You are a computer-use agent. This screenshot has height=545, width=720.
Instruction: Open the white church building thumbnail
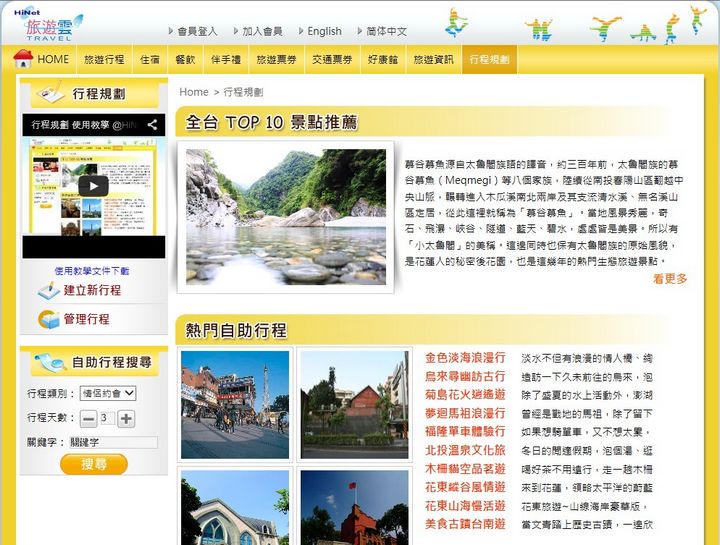click(x=235, y=507)
